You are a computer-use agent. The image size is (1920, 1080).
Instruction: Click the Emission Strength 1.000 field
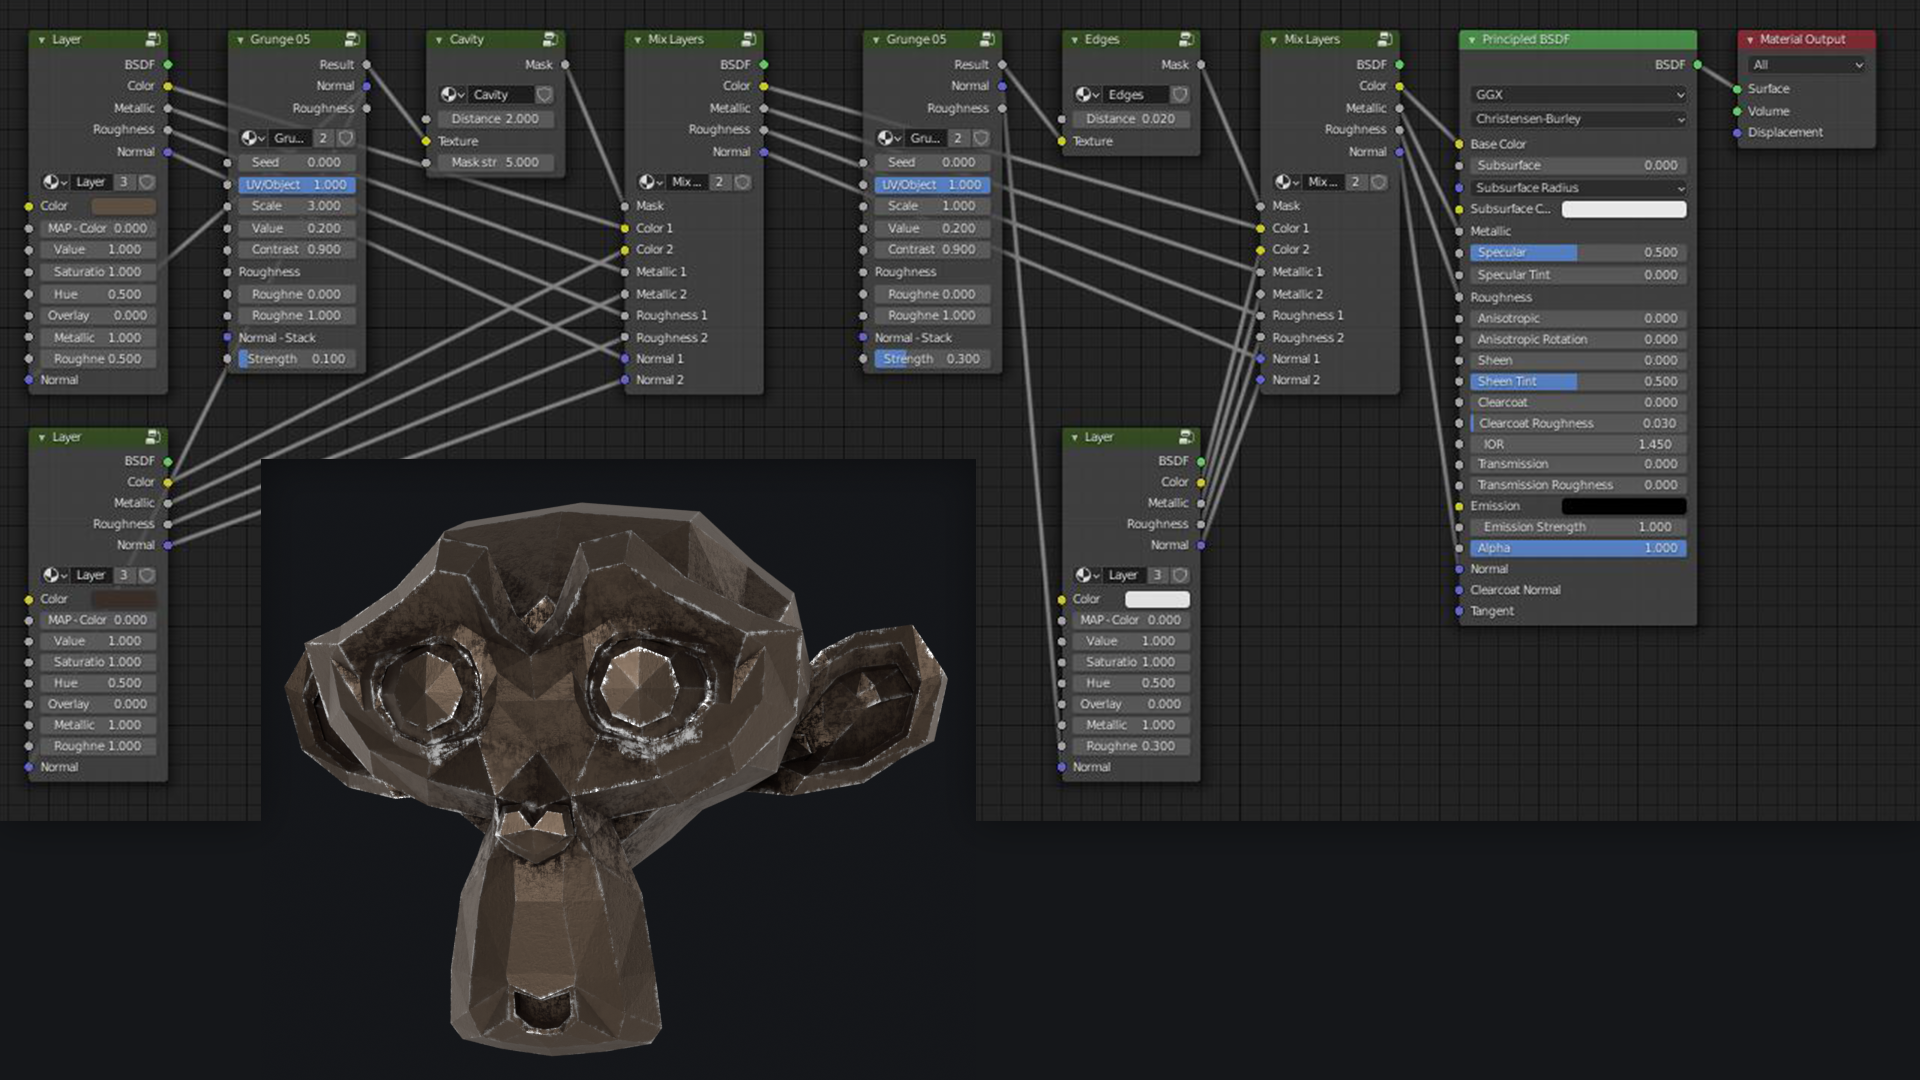1578,527
